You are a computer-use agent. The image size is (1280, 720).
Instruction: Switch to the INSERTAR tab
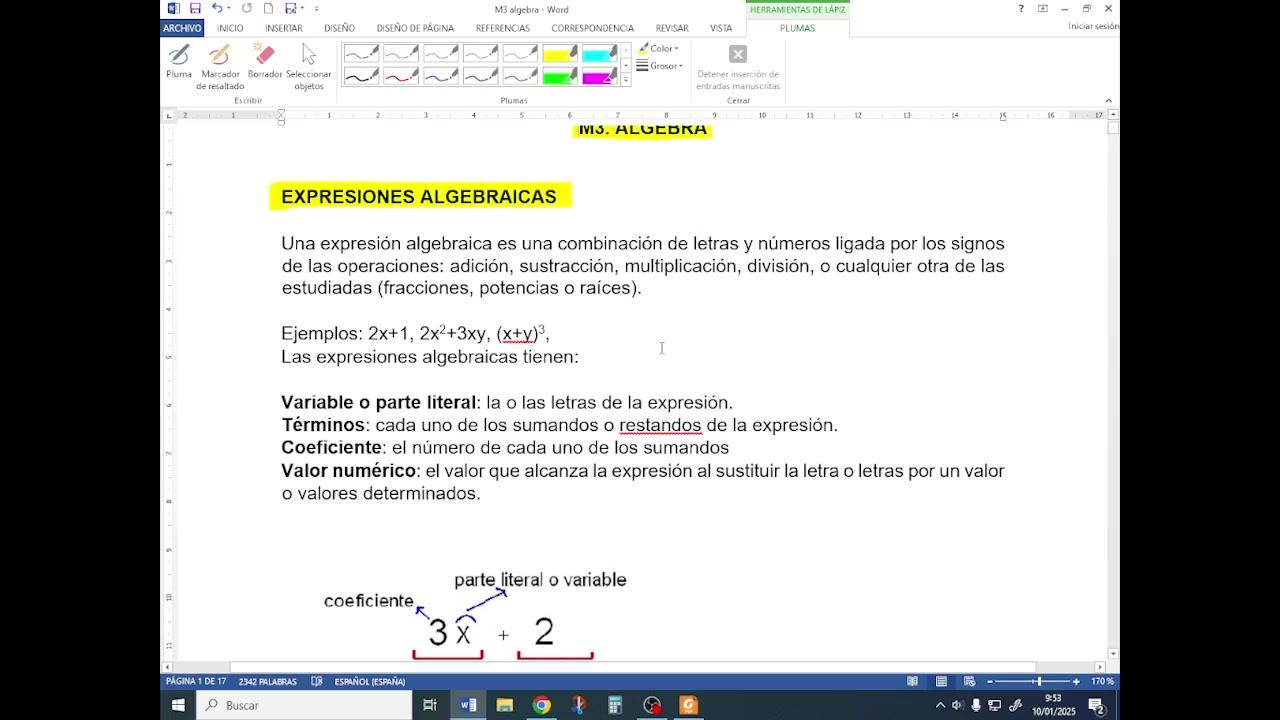[284, 28]
